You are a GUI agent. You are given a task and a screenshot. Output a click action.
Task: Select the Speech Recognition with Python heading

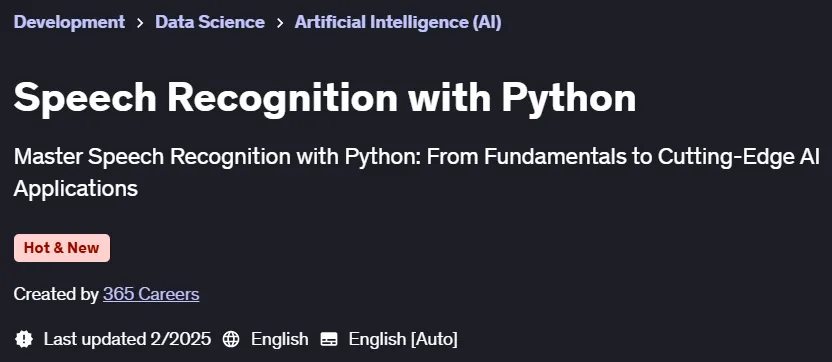(325, 99)
